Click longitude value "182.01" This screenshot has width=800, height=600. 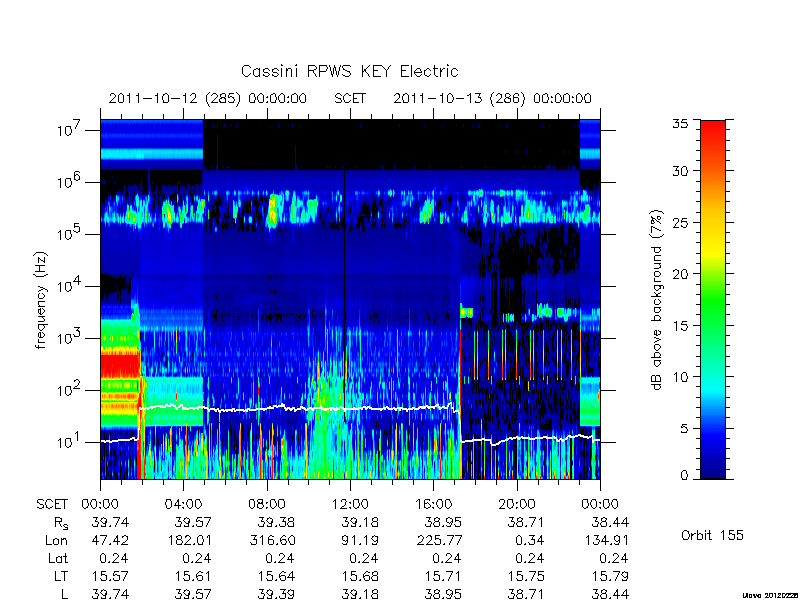[189, 540]
